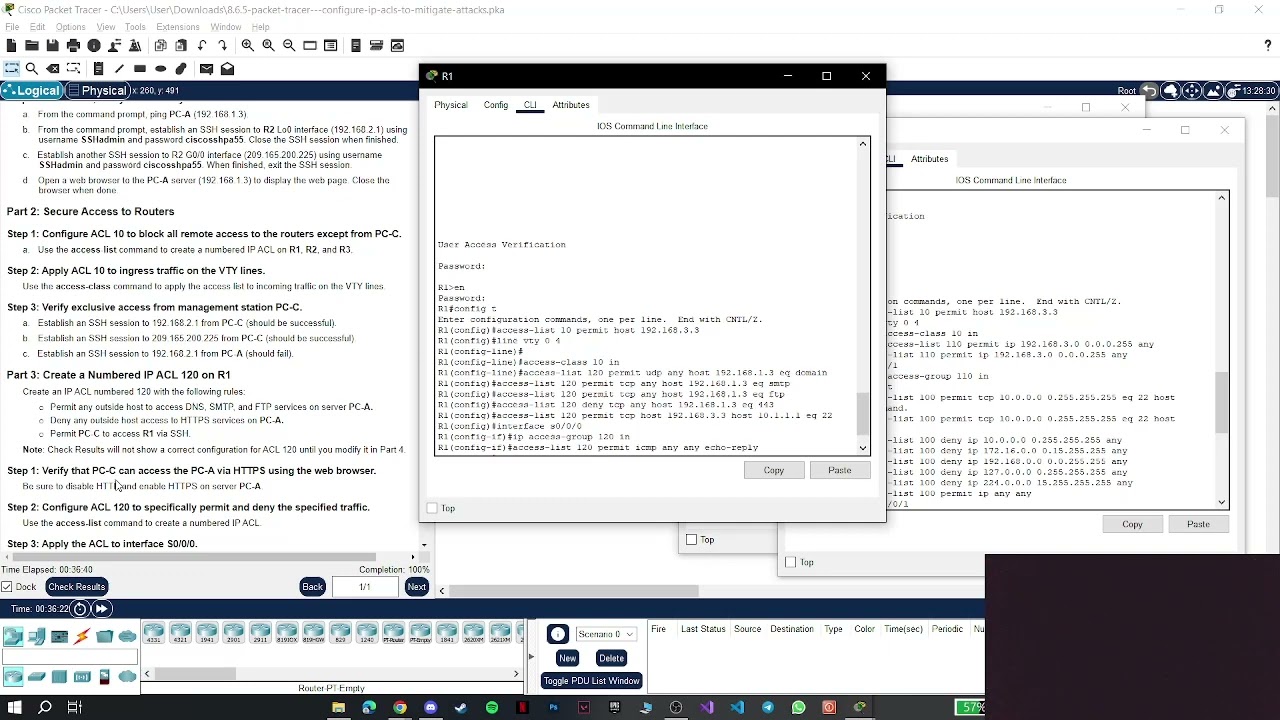Choose the Delete tool icon
The image size is (1280, 720).
(x=53, y=68)
